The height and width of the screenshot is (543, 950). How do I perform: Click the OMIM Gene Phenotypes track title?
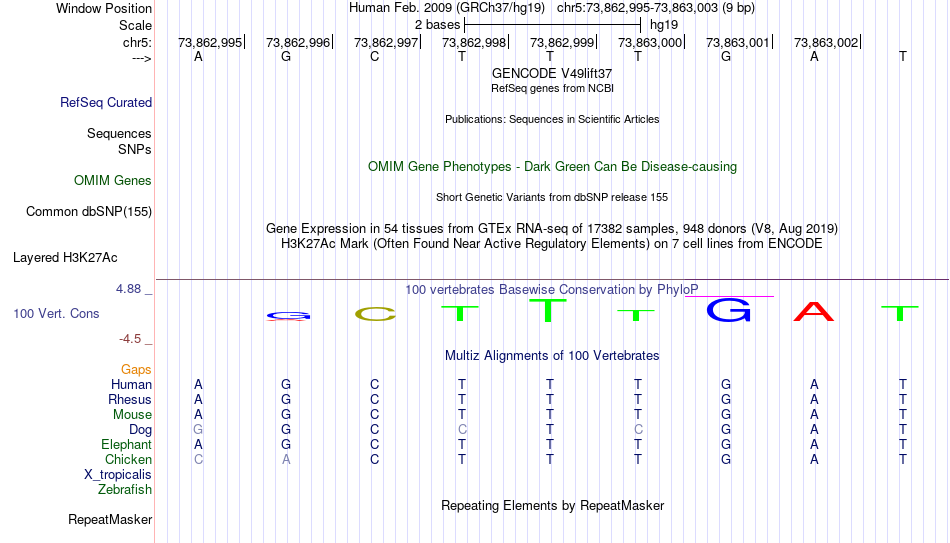point(552,167)
